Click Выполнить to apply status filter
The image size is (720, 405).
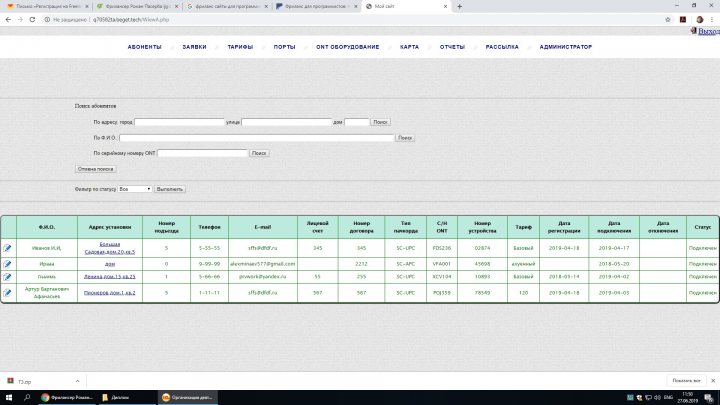click(170, 189)
